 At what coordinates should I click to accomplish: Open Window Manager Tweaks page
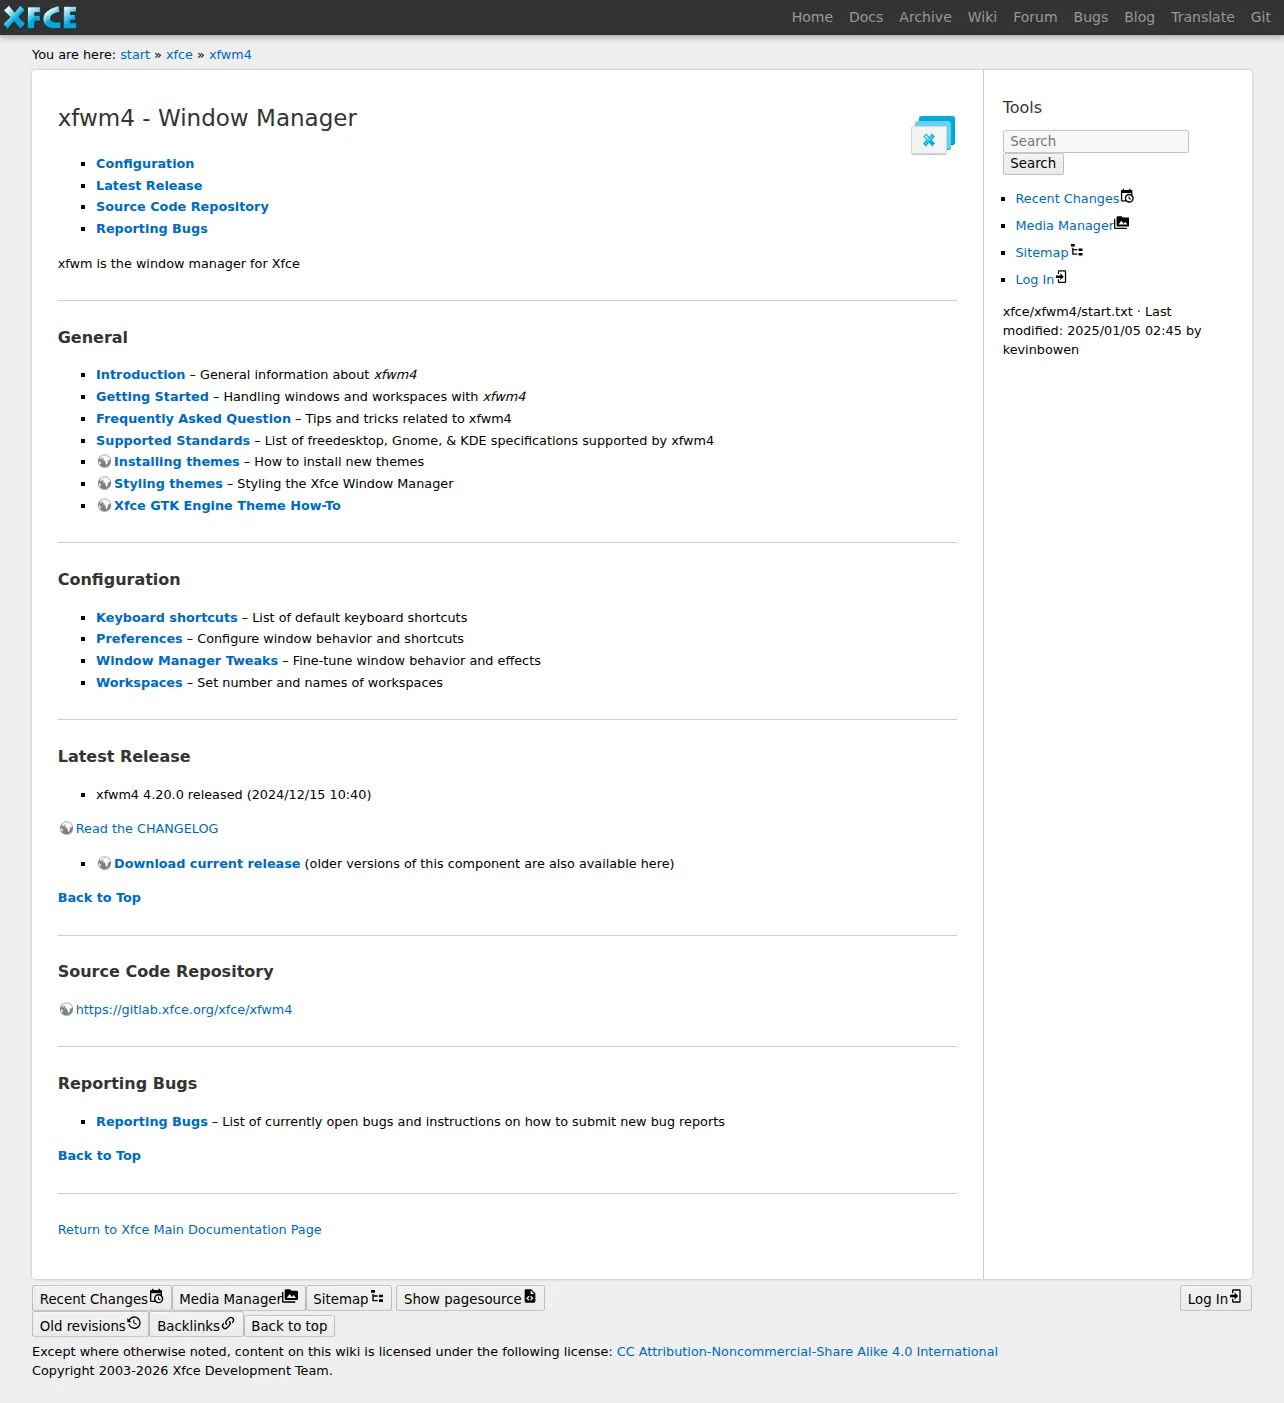[x=187, y=660]
